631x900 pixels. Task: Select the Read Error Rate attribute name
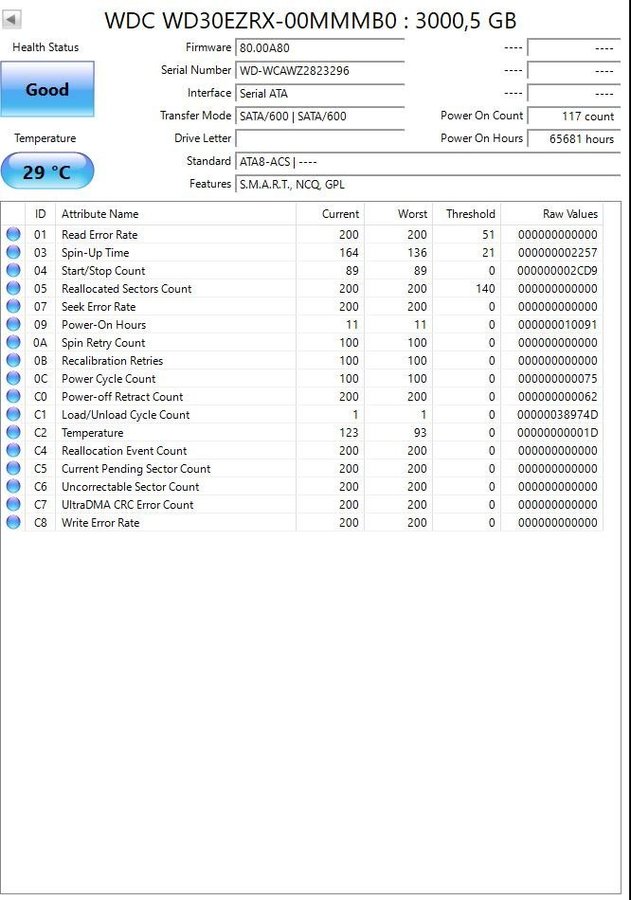pos(99,235)
